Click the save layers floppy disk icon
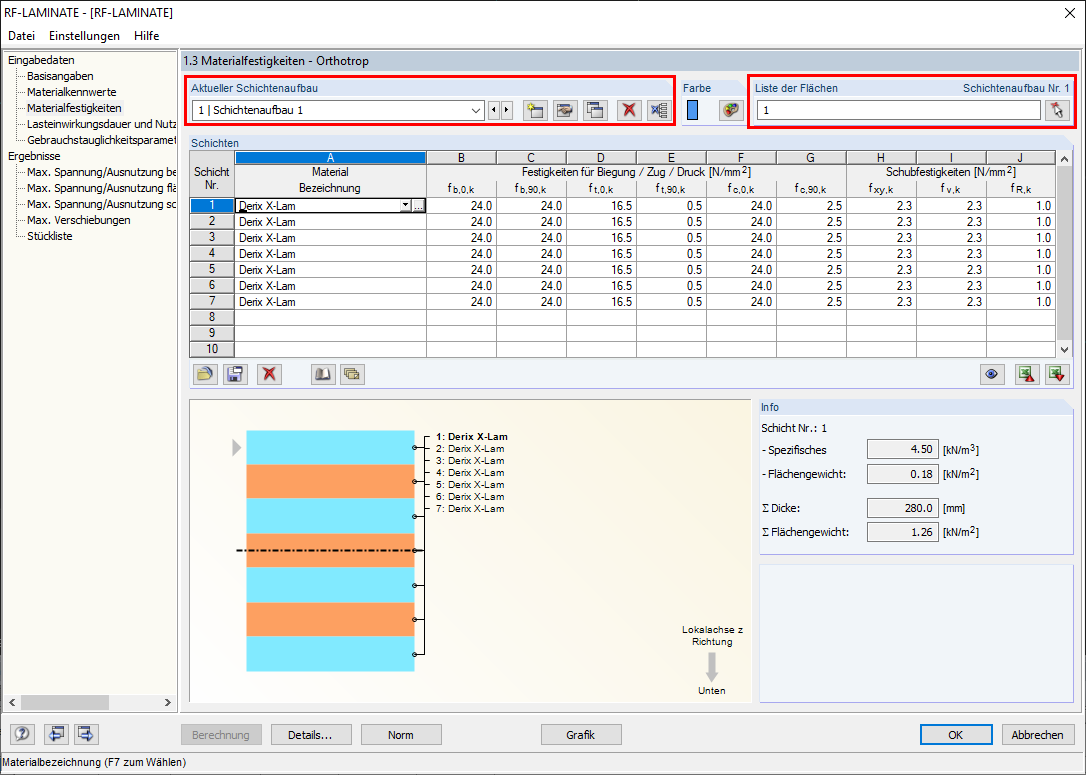Image resolution: width=1086 pixels, height=775 pixels. pos(235,374)
